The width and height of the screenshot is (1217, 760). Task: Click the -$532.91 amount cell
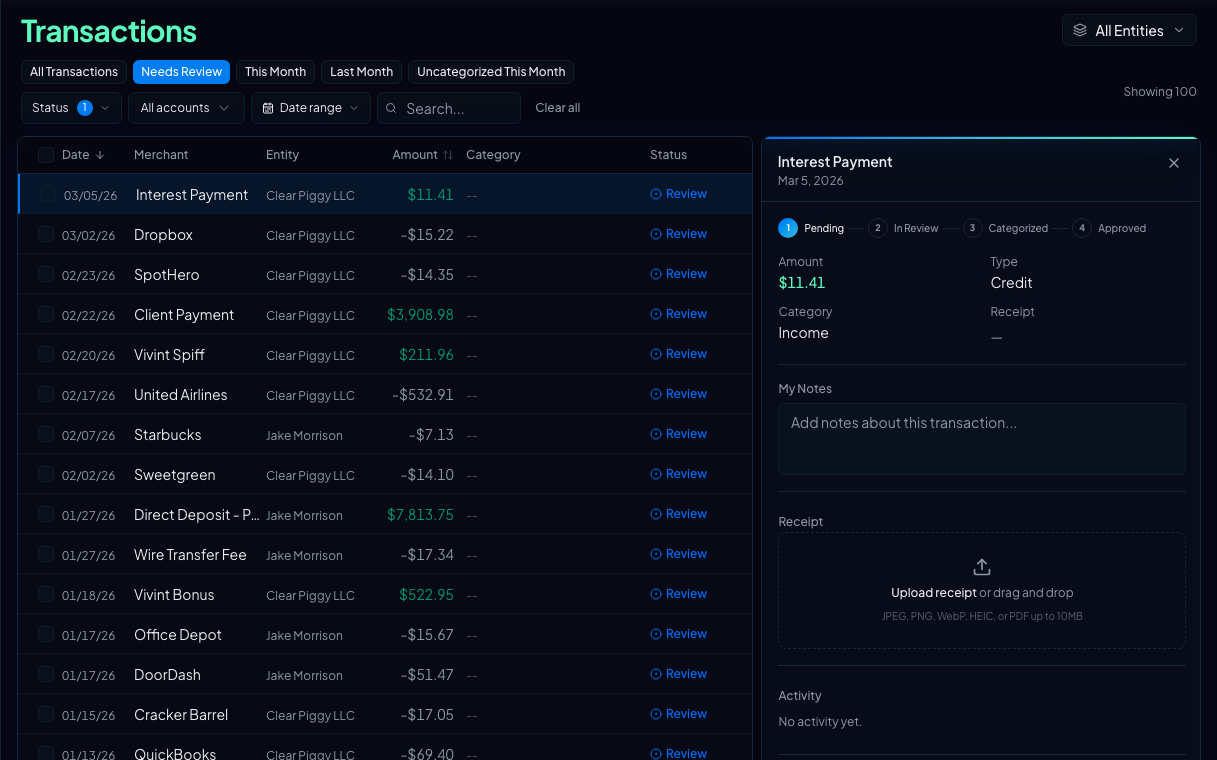(423, 395)
